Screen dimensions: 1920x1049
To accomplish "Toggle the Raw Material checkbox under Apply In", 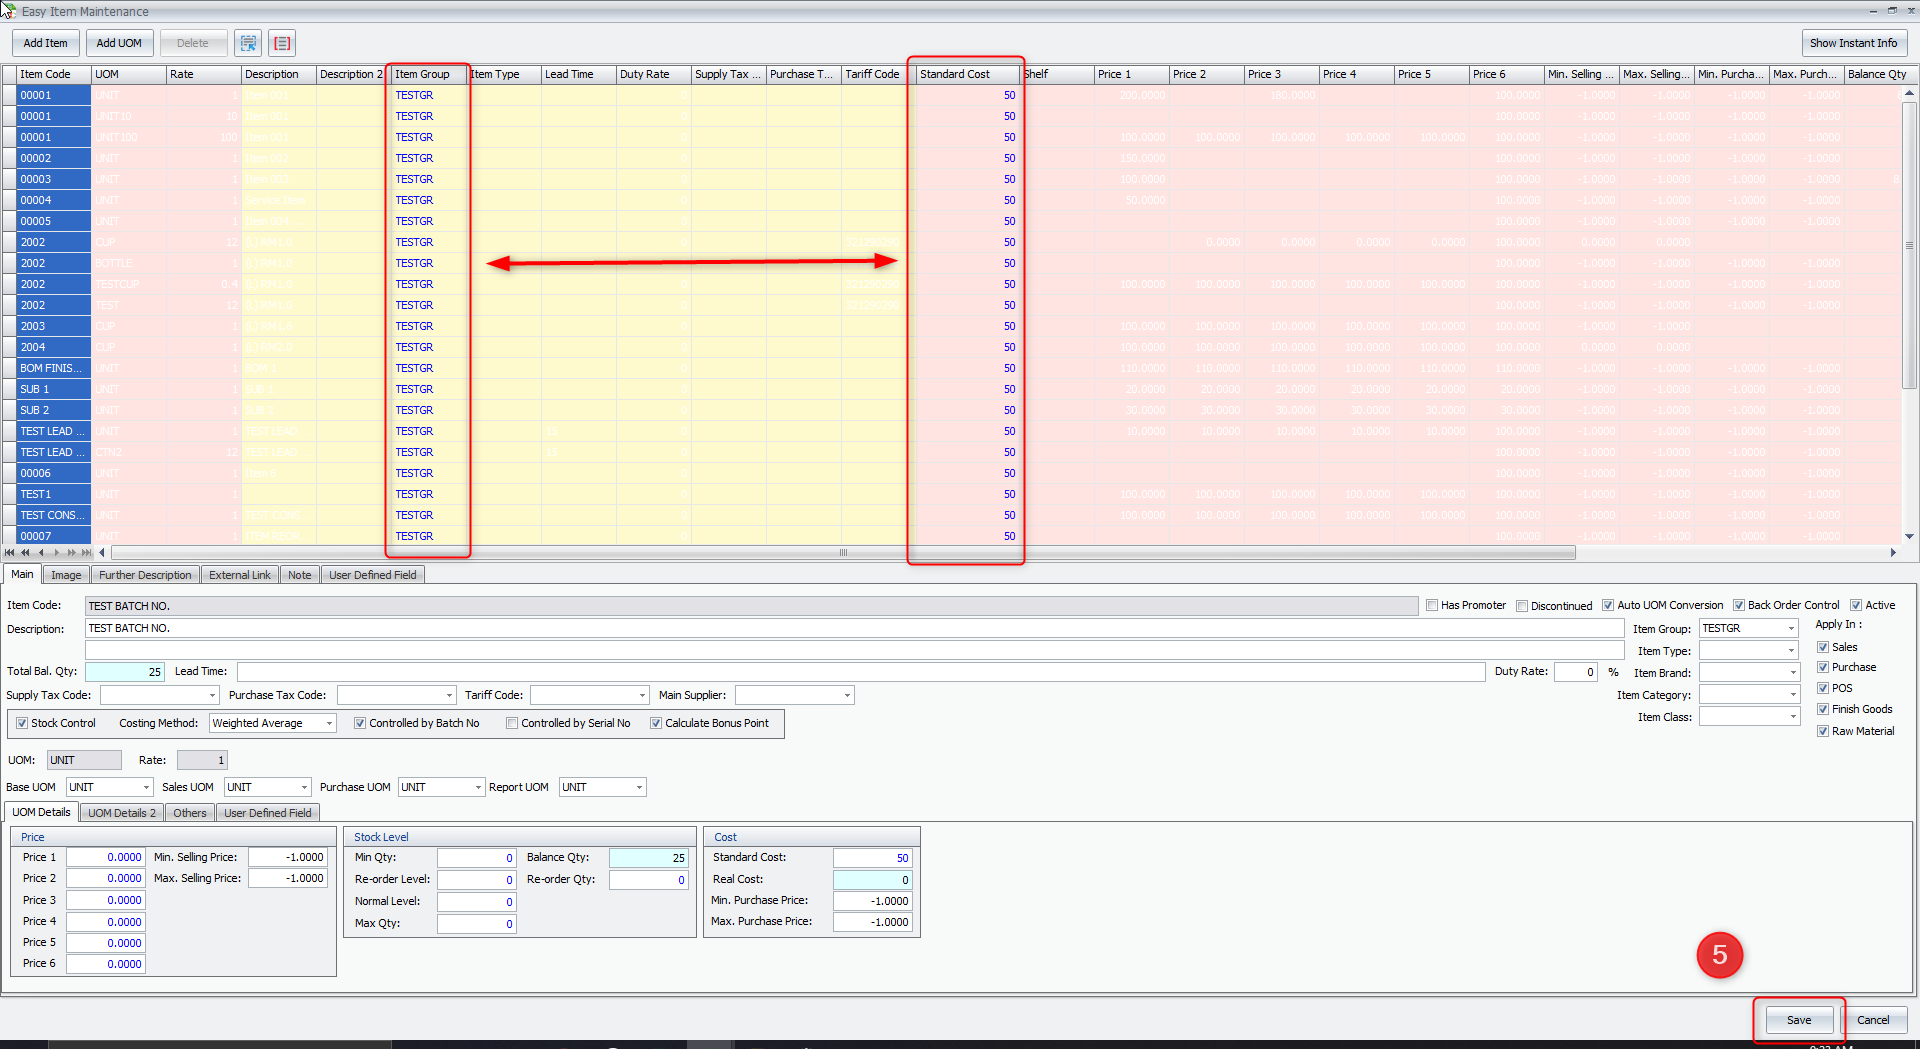I will tap(1824, 730).
